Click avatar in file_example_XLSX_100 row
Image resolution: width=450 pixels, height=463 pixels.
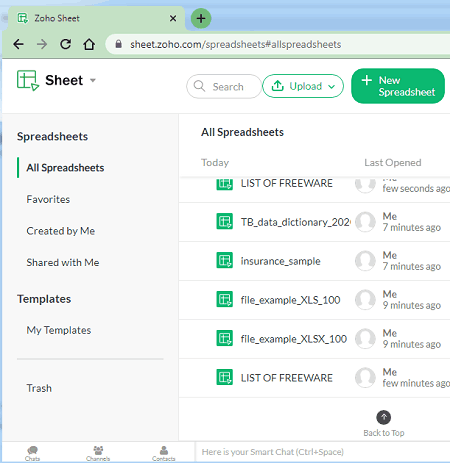click(365, 339)
